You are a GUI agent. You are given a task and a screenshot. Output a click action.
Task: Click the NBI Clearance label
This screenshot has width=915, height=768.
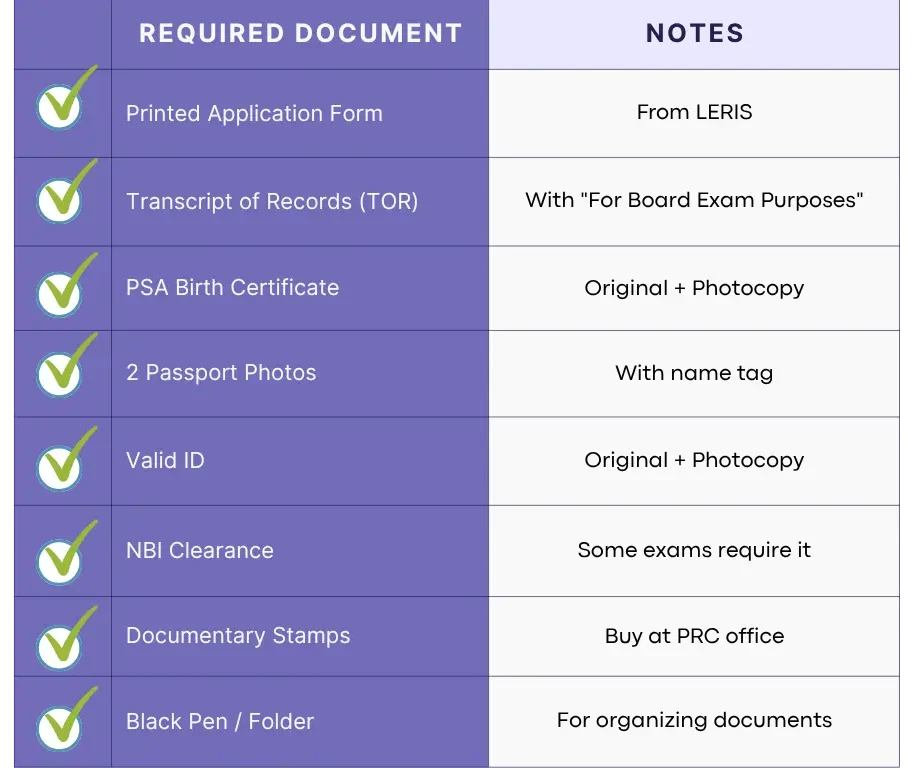[x=199, y=550]
